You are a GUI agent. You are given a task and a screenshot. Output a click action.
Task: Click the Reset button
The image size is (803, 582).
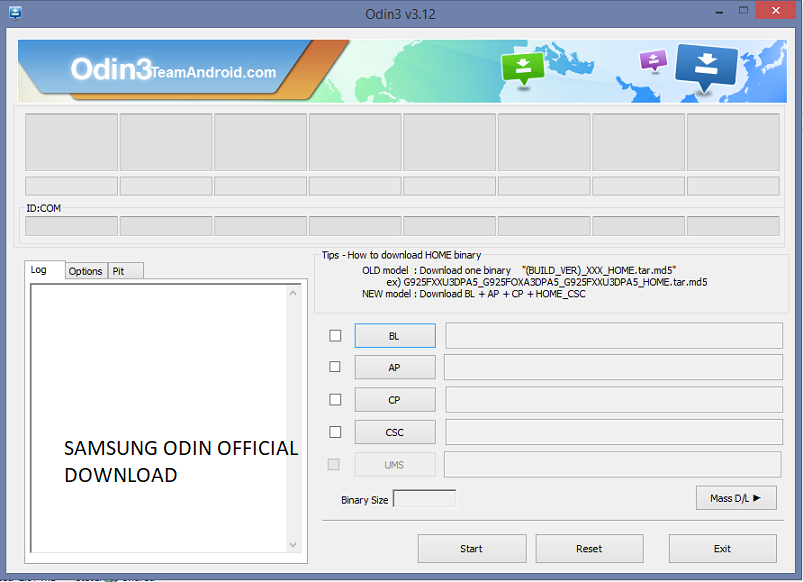point(589,548)
